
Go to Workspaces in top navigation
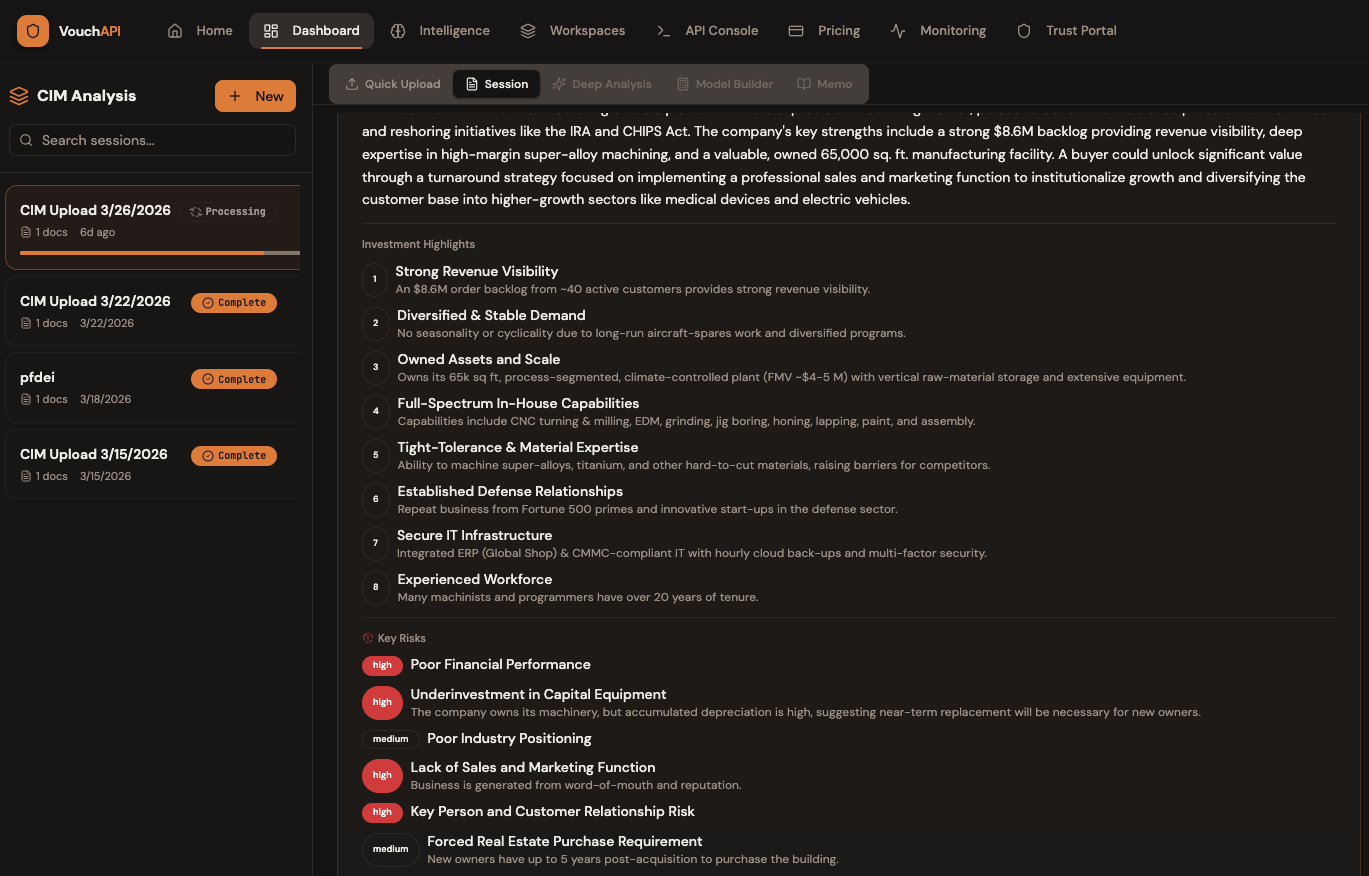pos(573,31)
